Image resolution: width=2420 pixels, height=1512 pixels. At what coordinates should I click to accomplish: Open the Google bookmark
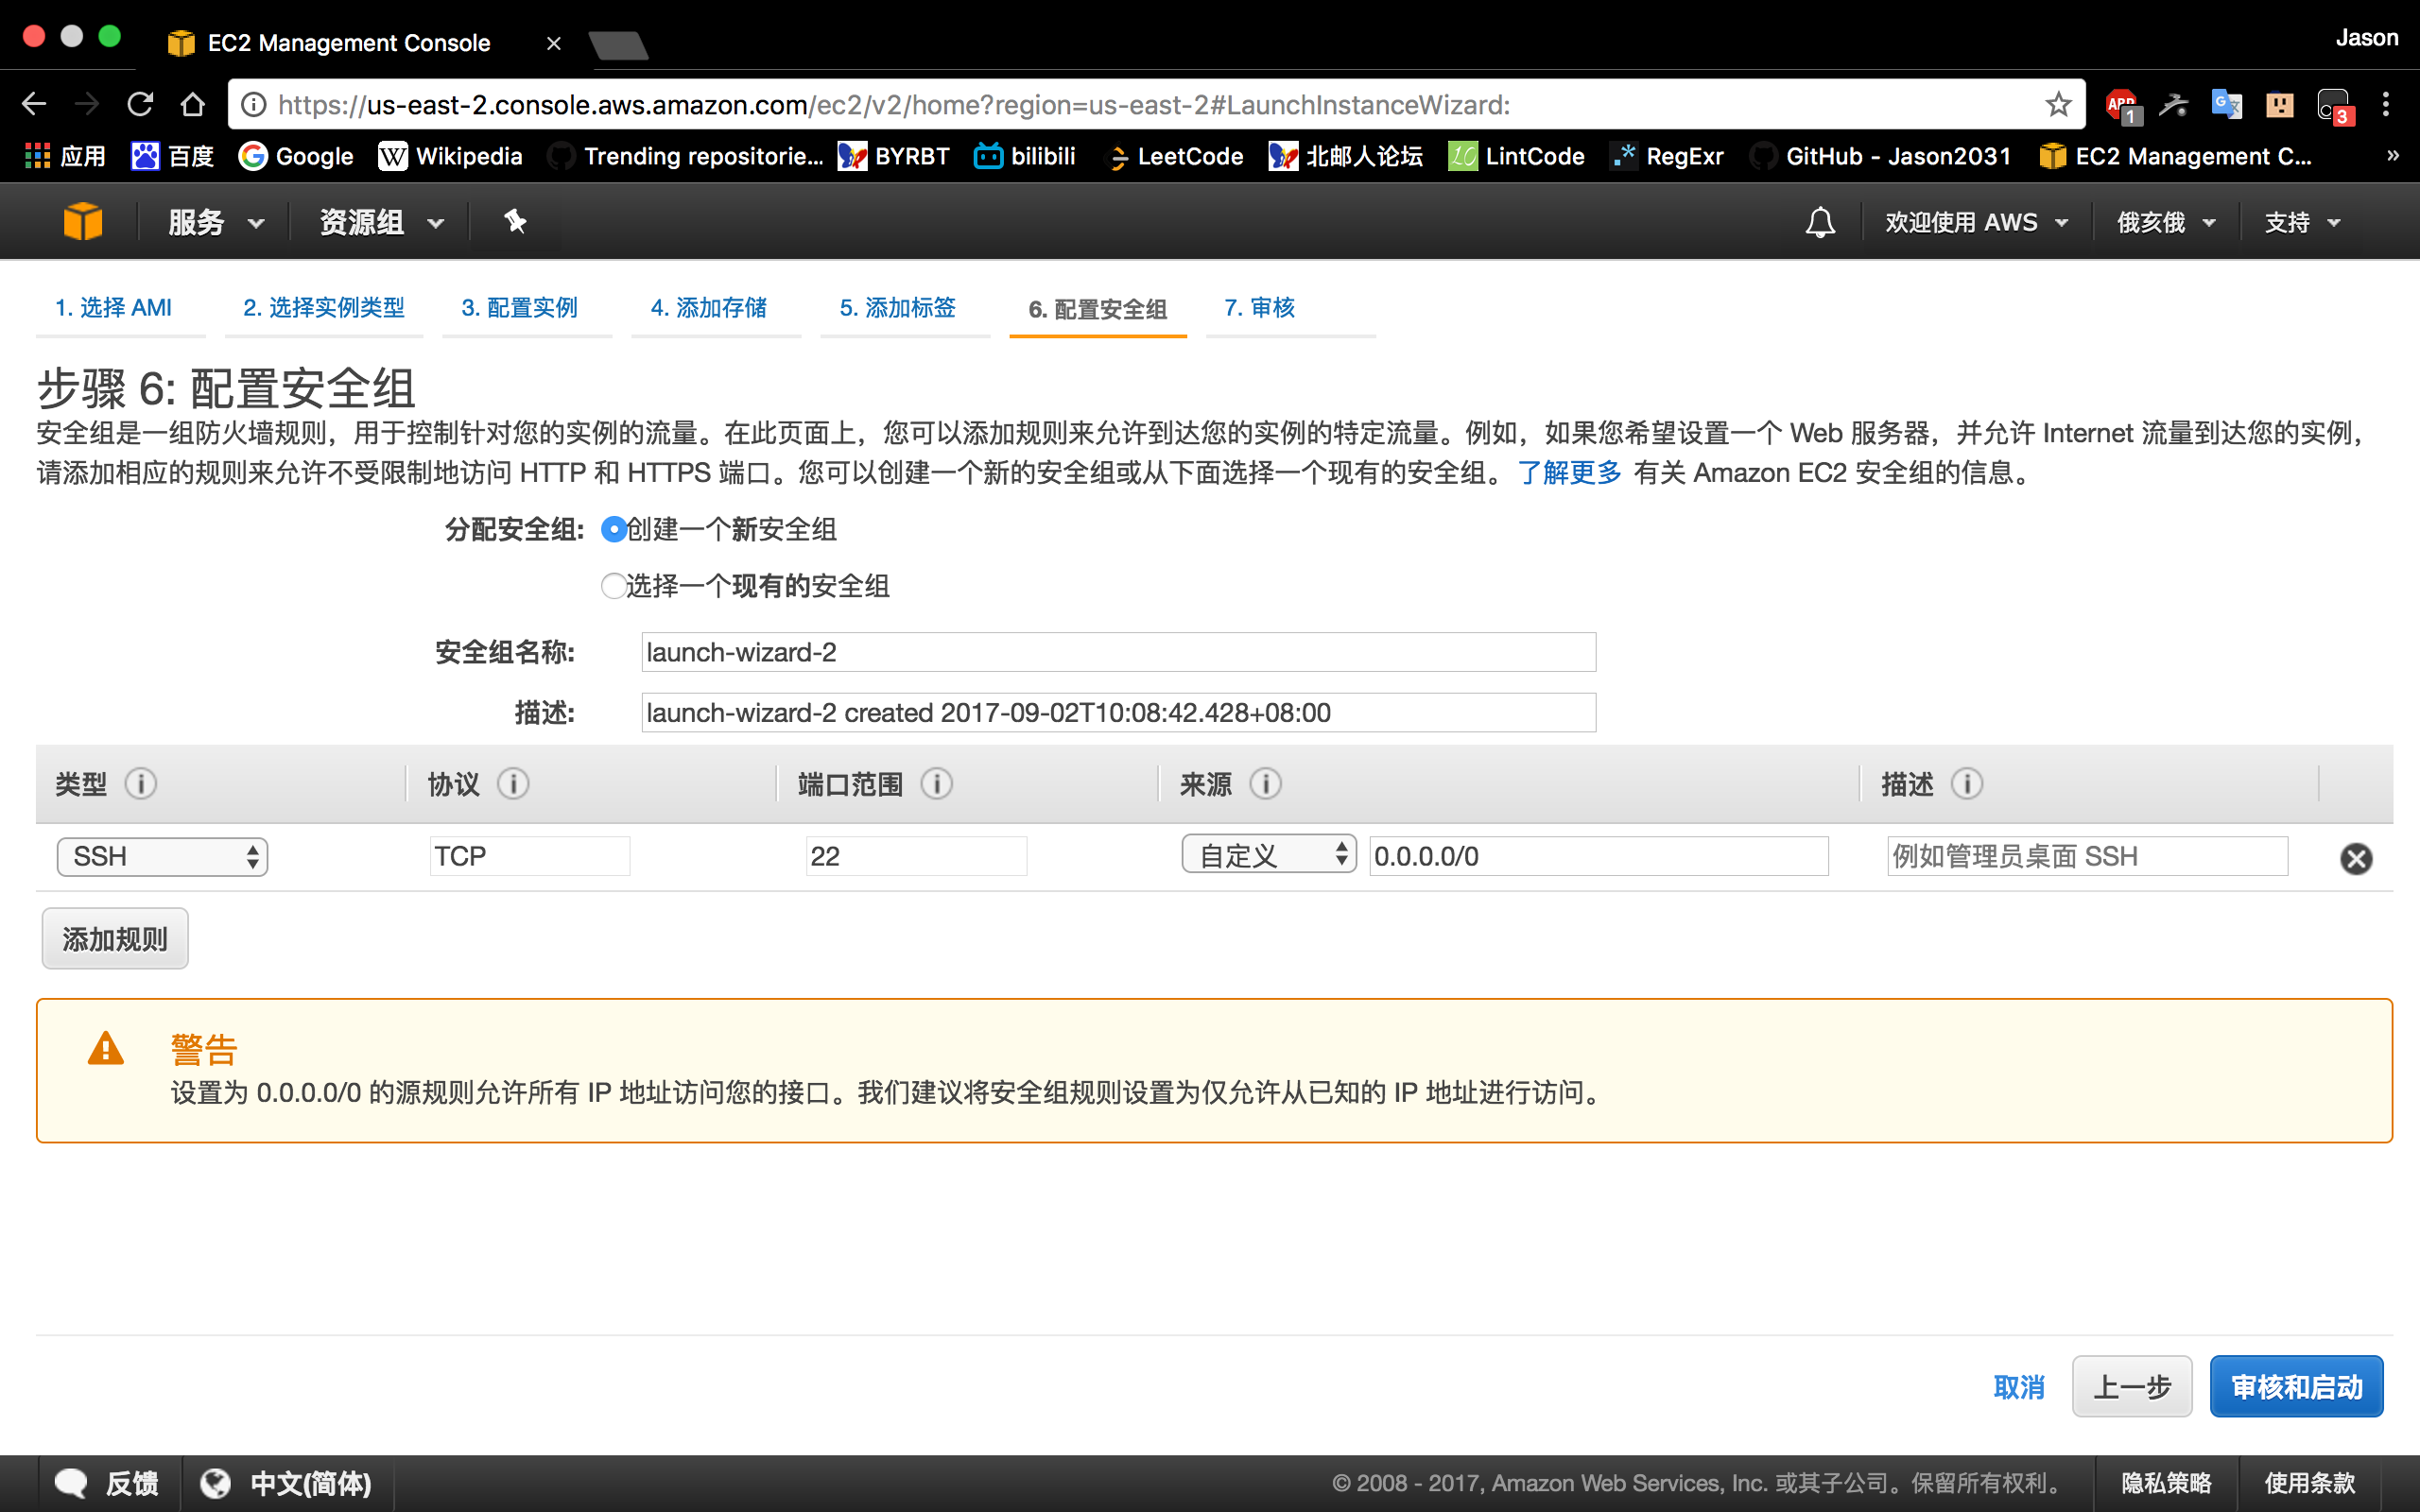[296, 156]
